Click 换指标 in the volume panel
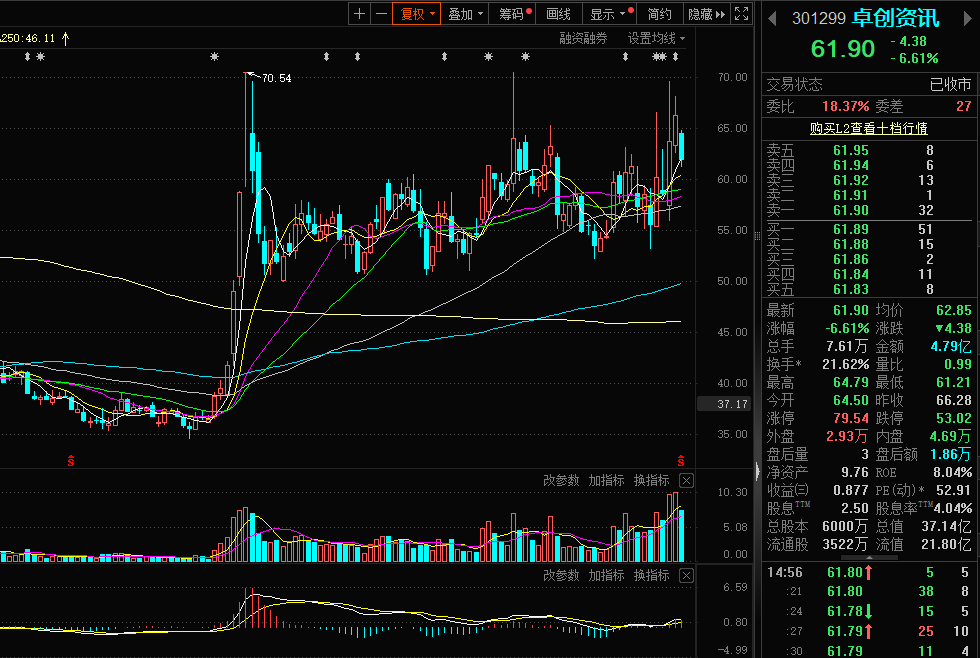 651,481
